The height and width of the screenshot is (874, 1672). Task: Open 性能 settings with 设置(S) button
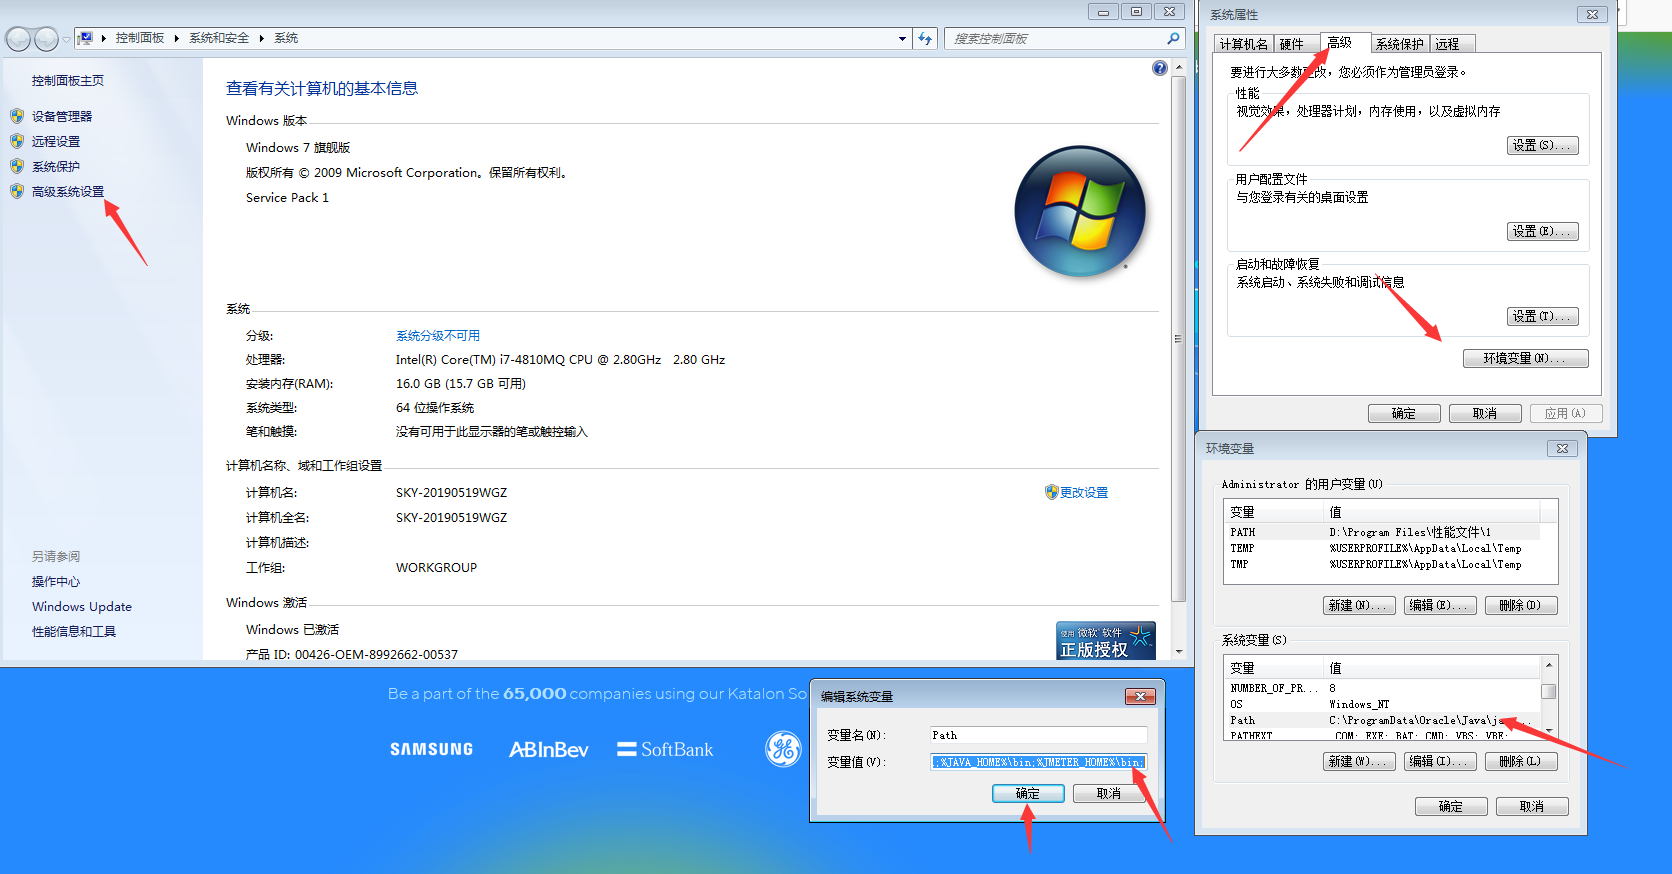(1542, 146)
